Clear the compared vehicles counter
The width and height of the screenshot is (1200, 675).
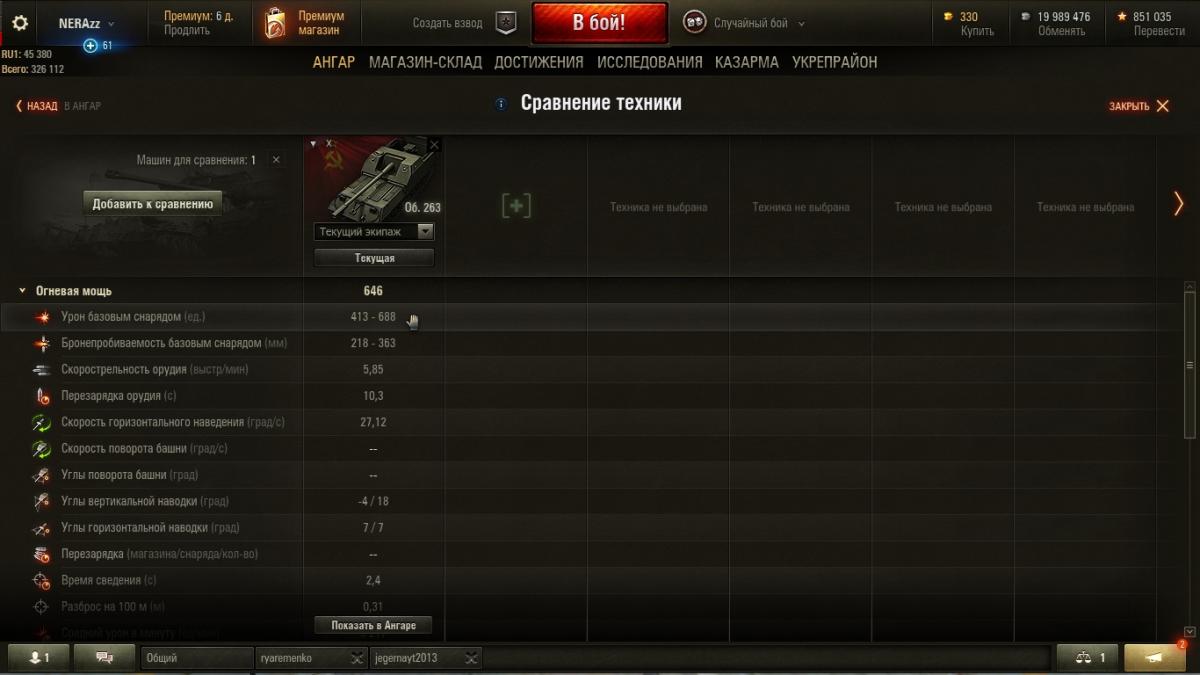[276, 160]
